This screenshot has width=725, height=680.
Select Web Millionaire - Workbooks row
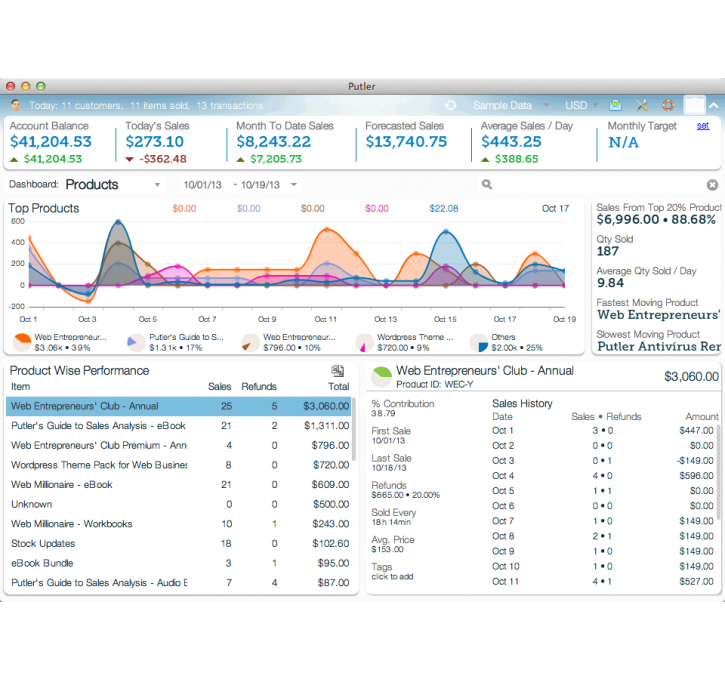point(179,524)
